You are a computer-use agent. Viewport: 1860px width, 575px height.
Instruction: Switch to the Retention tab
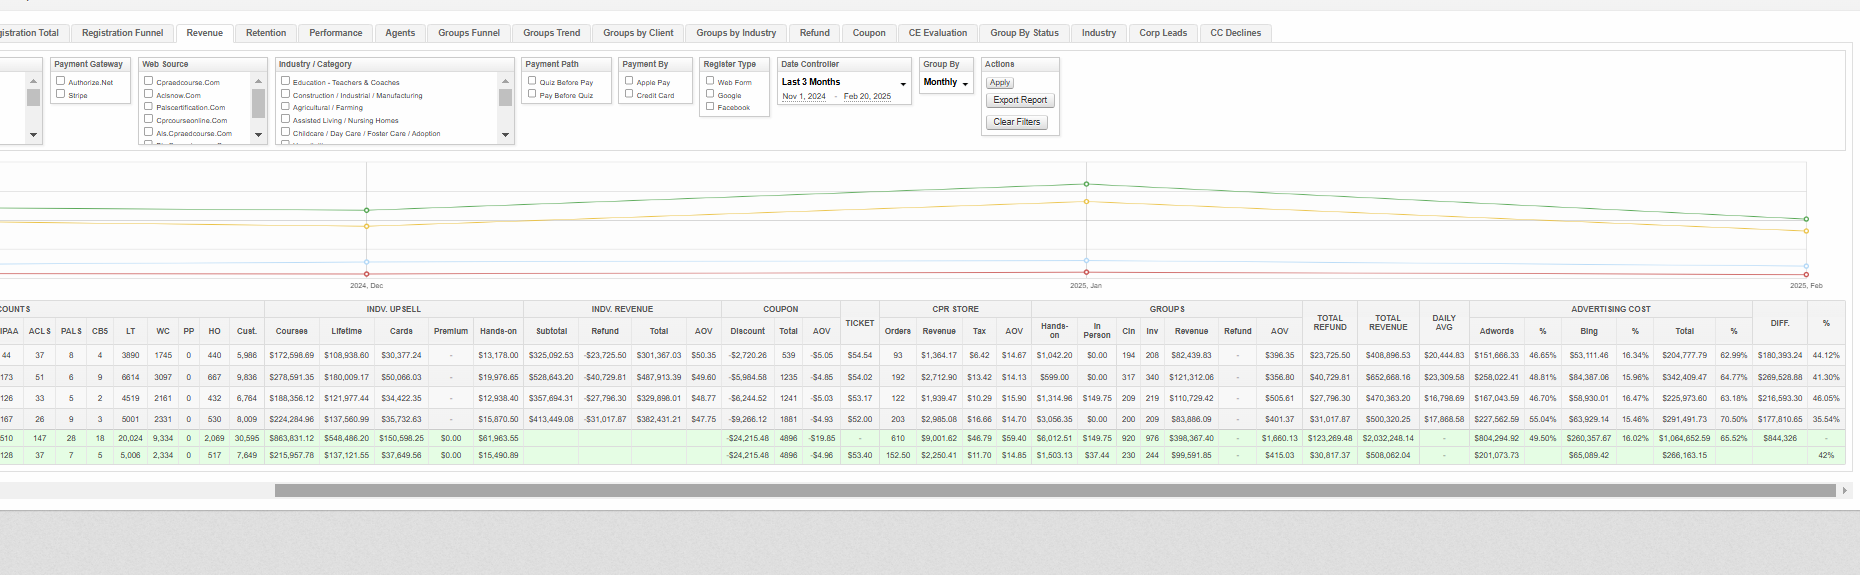(x=266, y=33)
